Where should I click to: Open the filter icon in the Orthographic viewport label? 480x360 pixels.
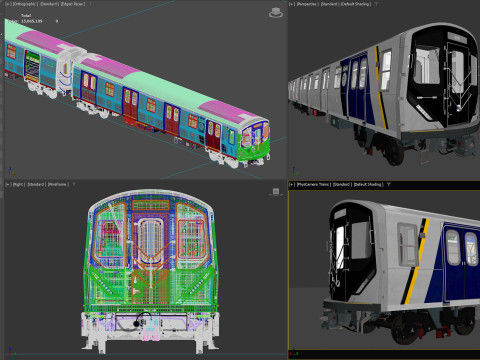(91, 4)
